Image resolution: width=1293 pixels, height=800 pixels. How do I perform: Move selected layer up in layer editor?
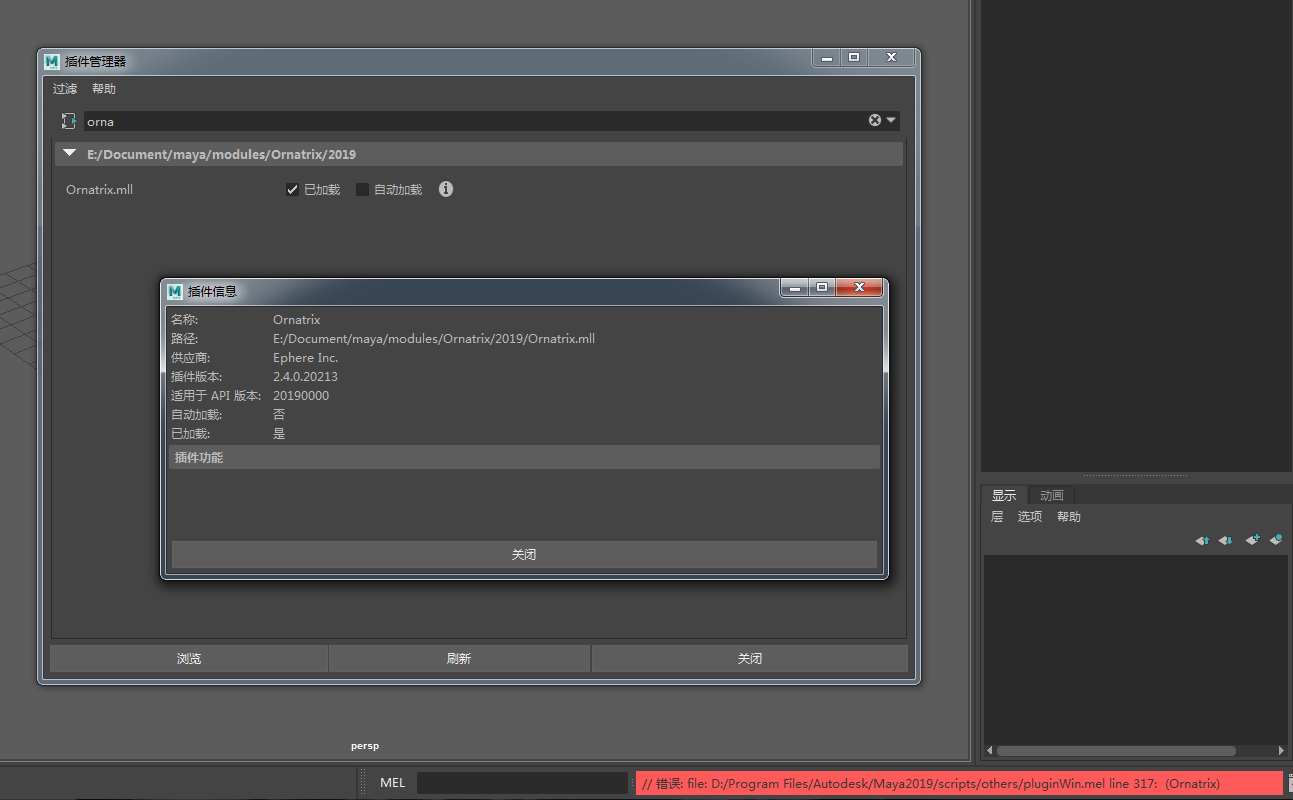[1202, 540]
